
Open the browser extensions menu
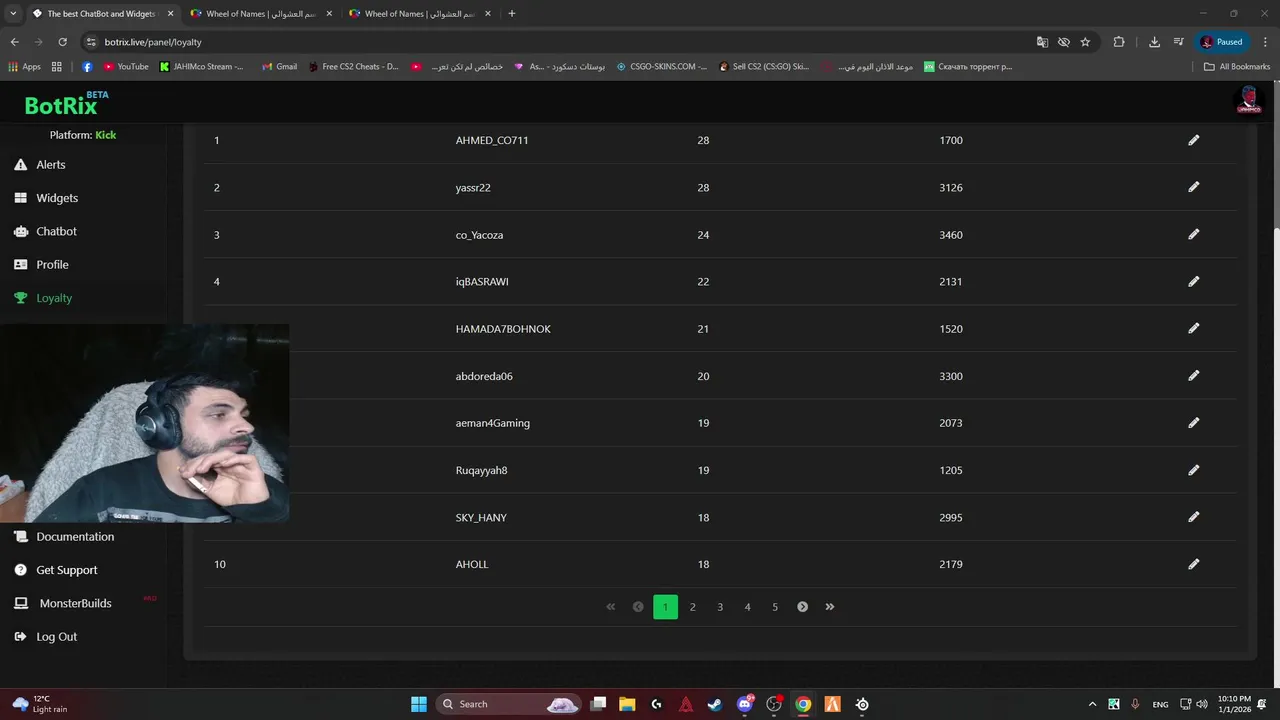[x=1119, y=42]
